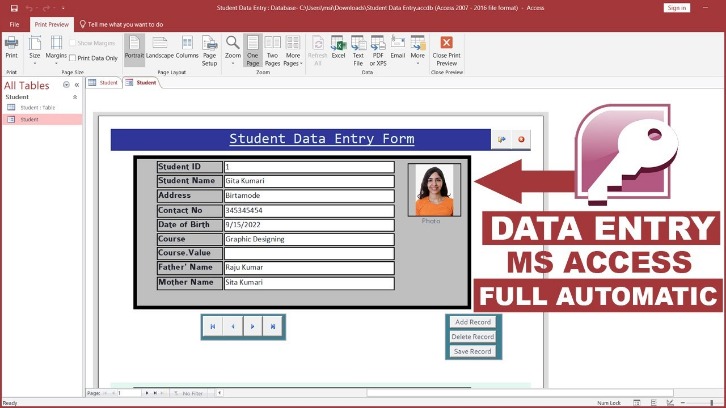
Task: Click the Sign in button
Action: tap(677, 8)
